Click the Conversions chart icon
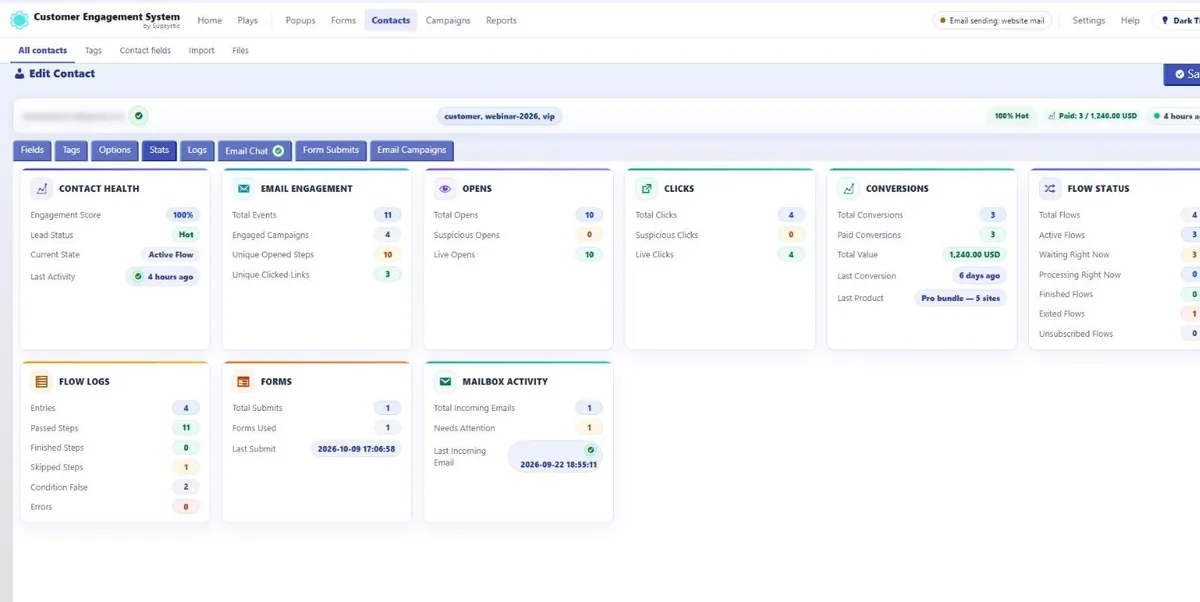Screen dimensions: 1200x602 click(849, 188)
